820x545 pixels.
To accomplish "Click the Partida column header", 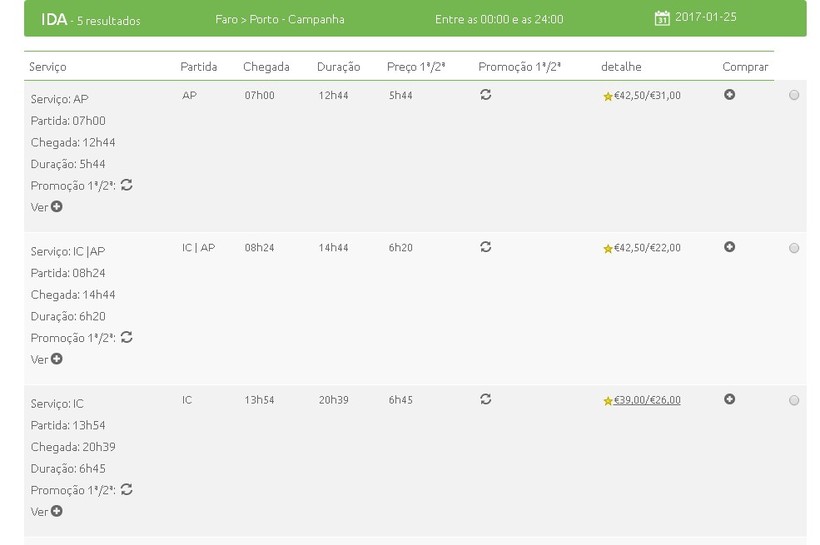I will [x=198, y=67].
